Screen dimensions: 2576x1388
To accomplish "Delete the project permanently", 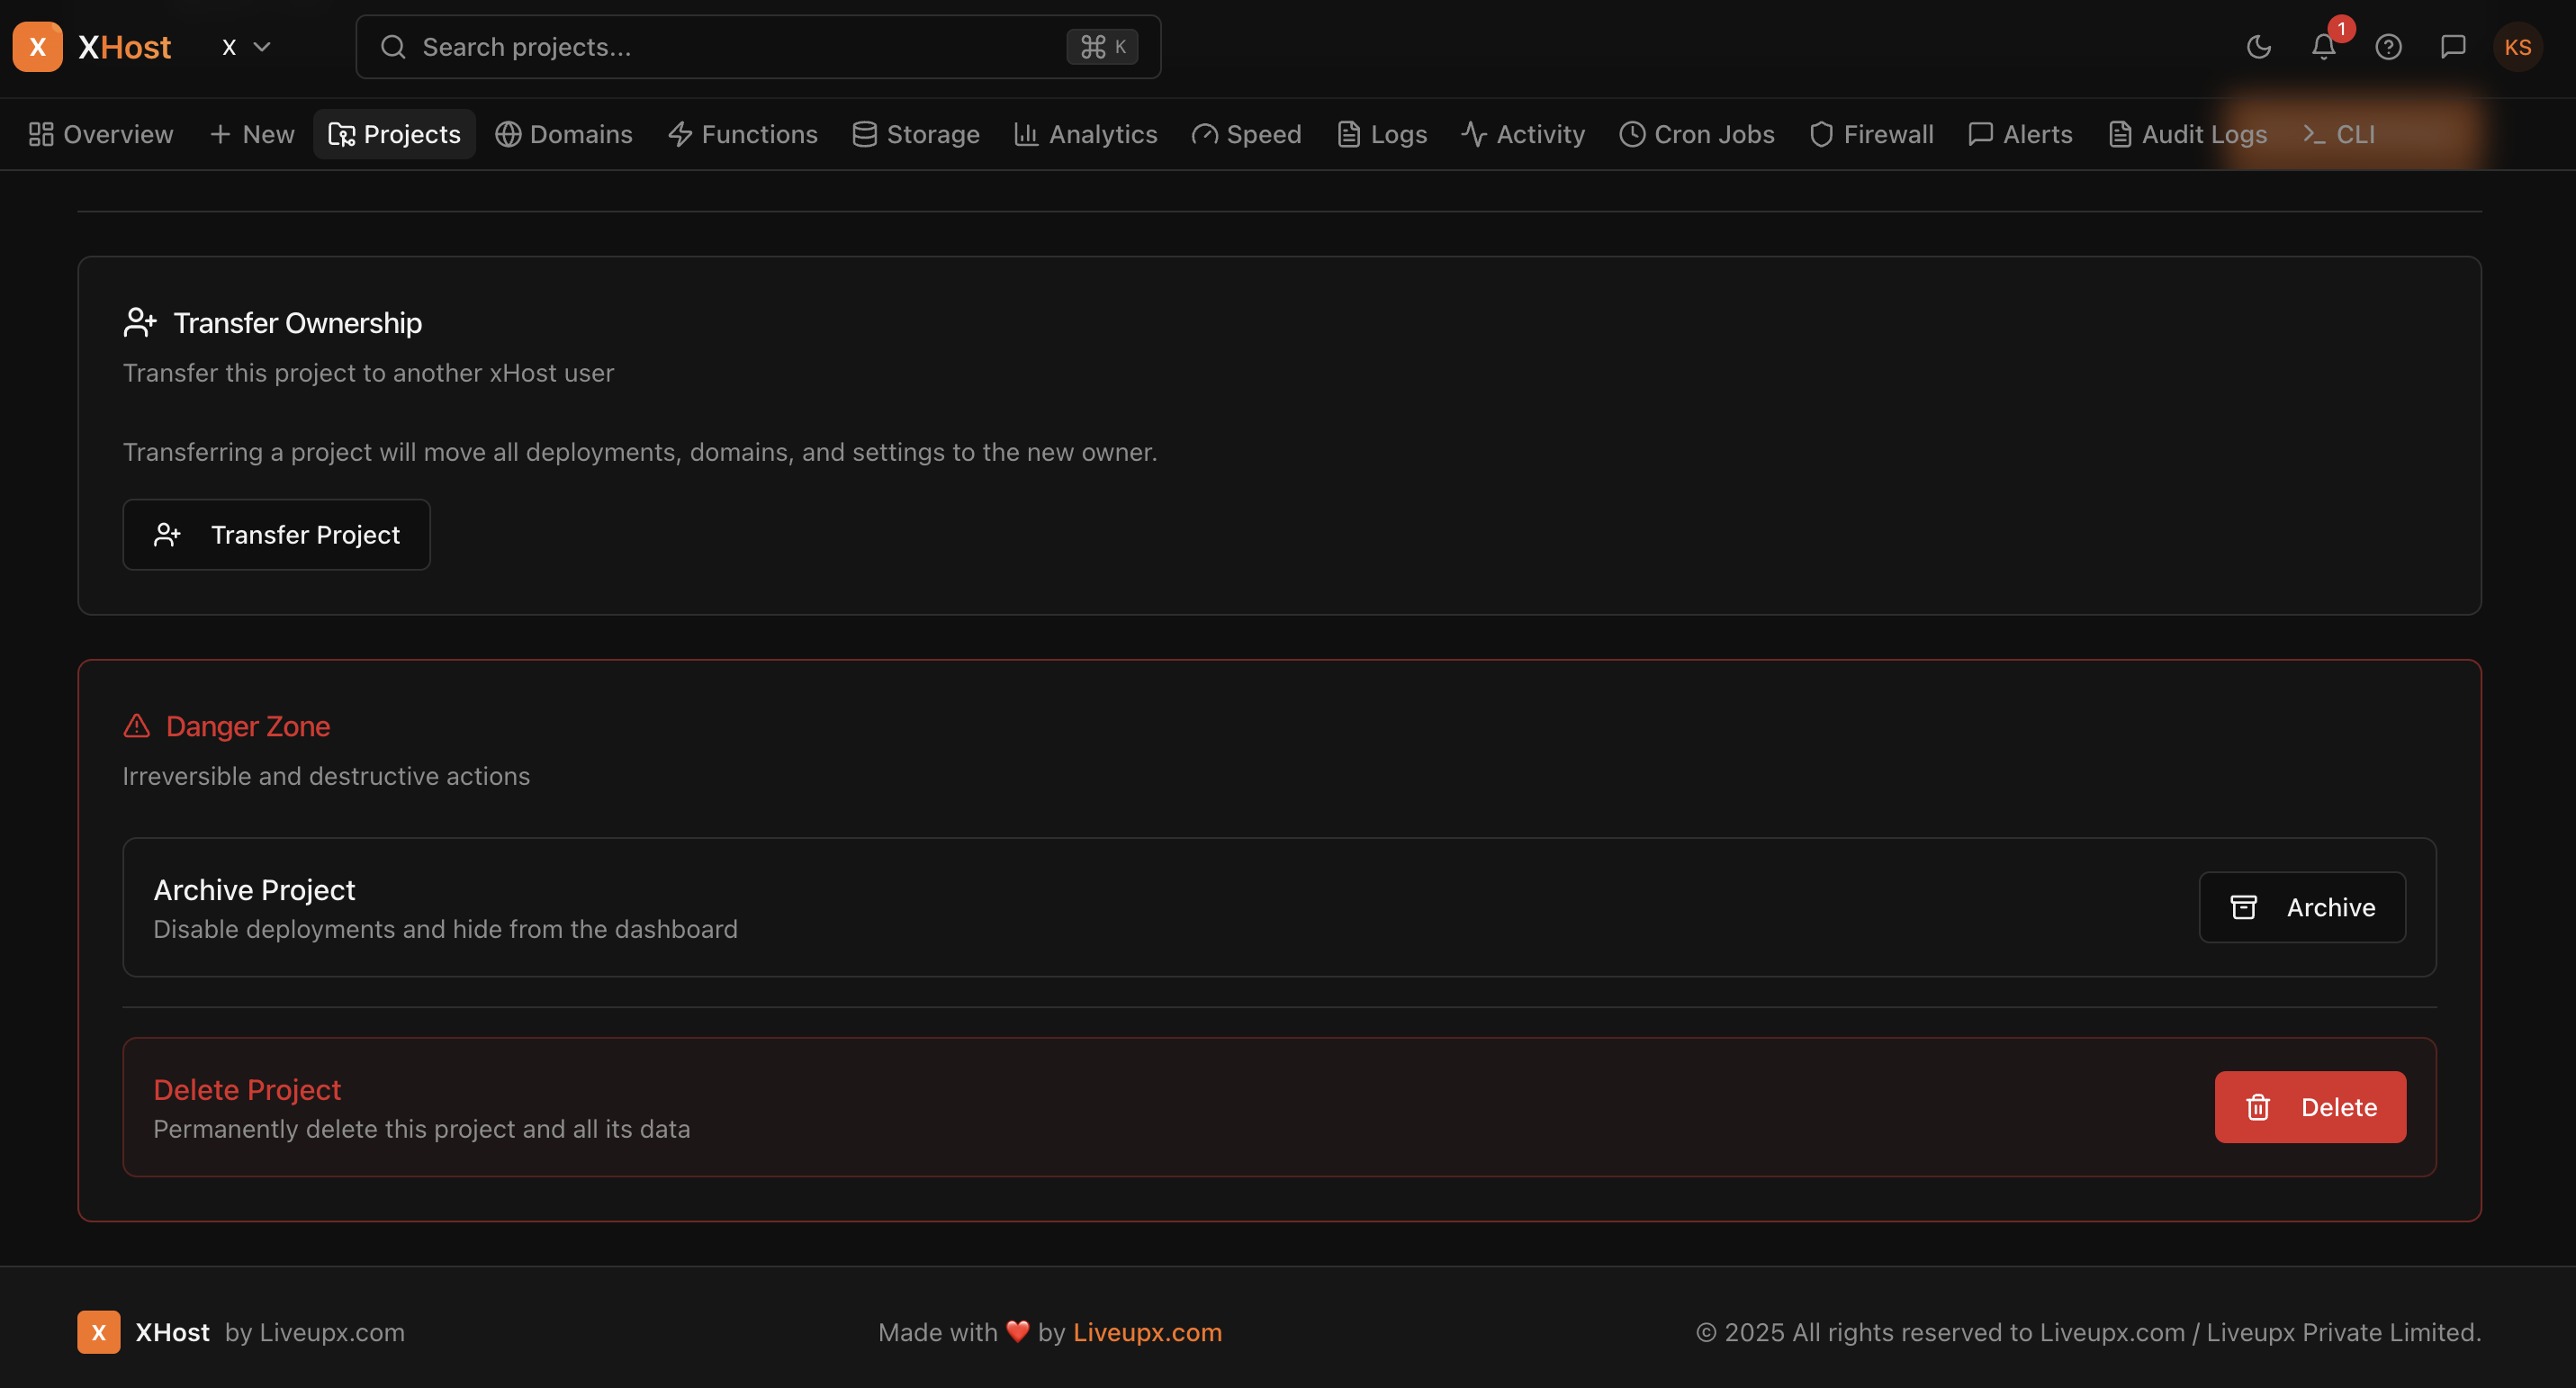I will click(2310, 1107).
